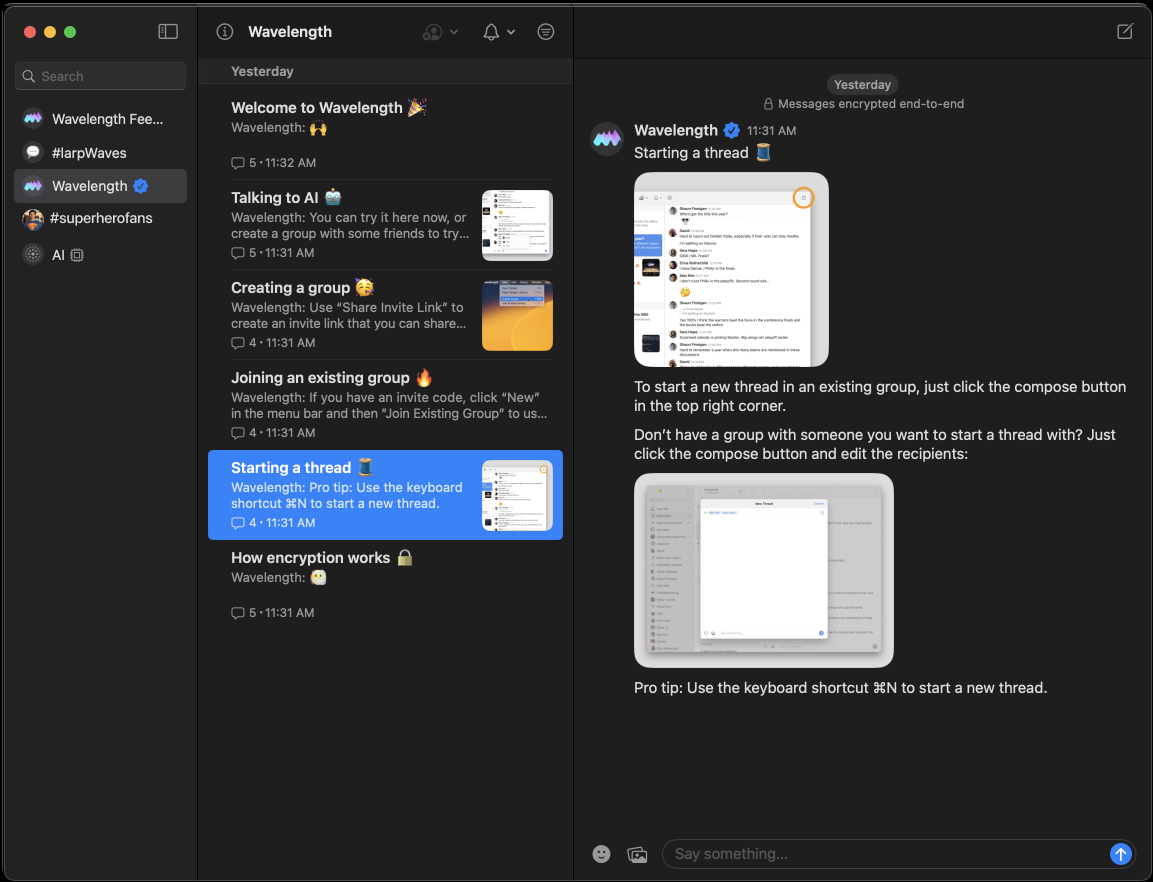This screenshot has height=882, width=1153.
Task: Select the Starting a thread row
Action: (385, 495)
